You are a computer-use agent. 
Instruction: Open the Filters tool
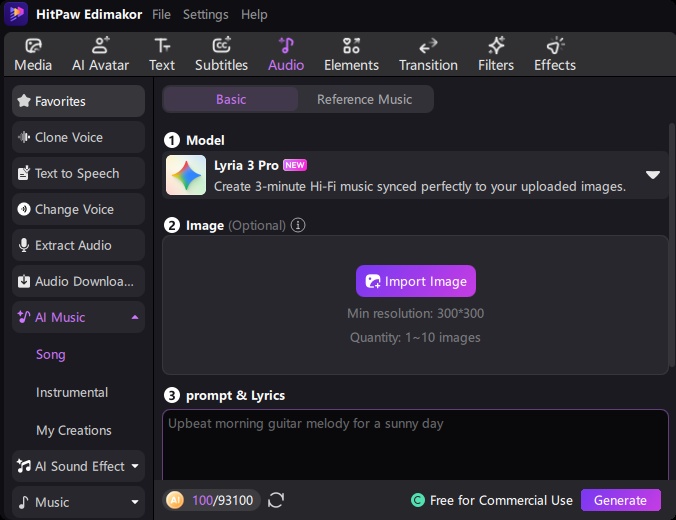coord(496,55)
